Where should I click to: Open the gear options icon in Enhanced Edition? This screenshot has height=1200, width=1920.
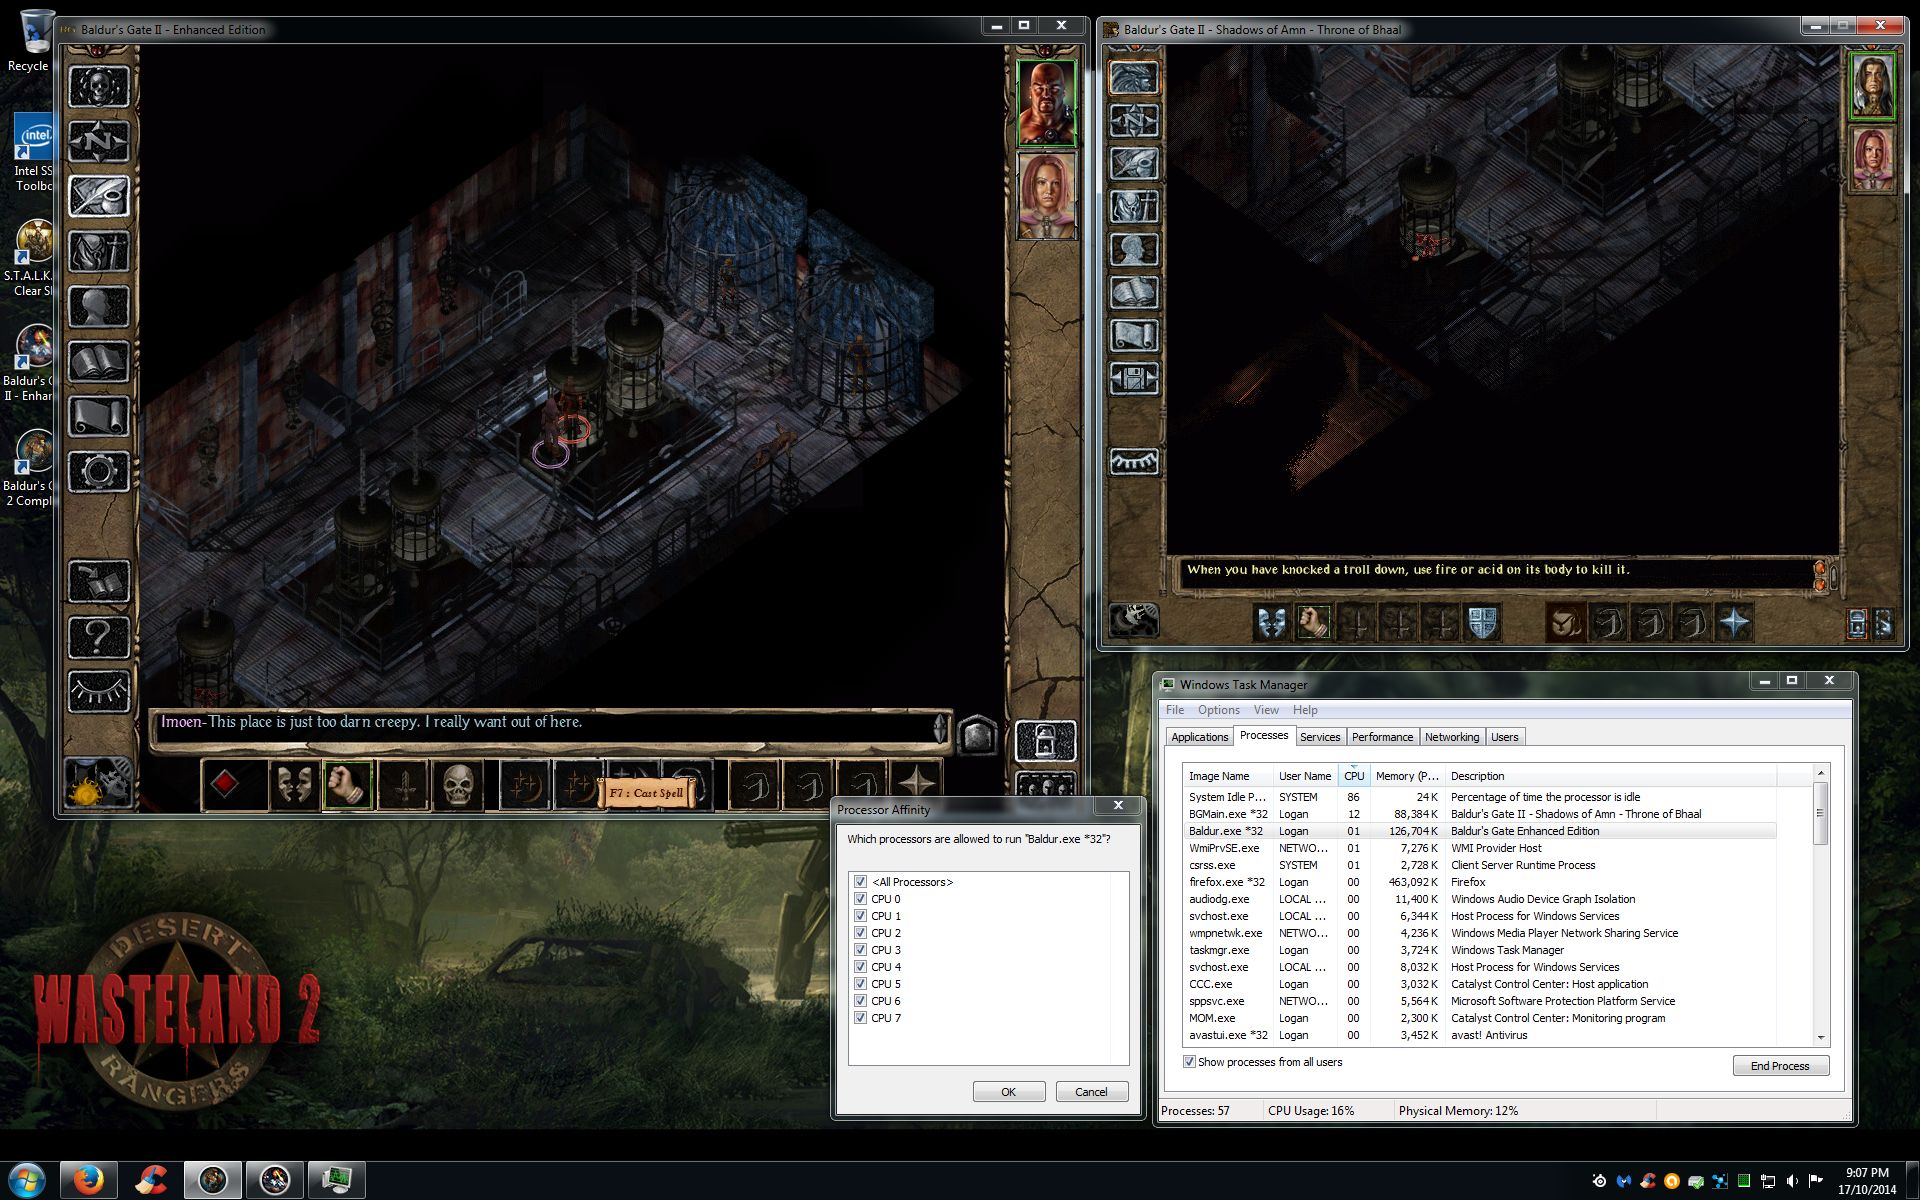(98, 471)
